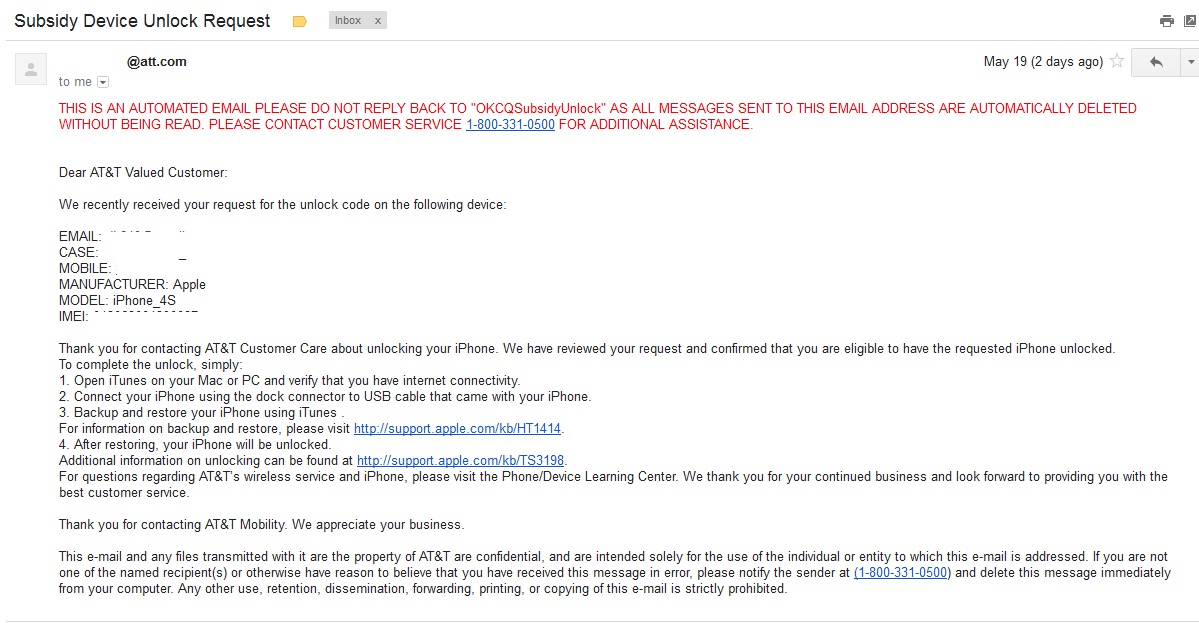Click the (1-800-331-0500) link in disclaimer

click(x=902, y=573)
